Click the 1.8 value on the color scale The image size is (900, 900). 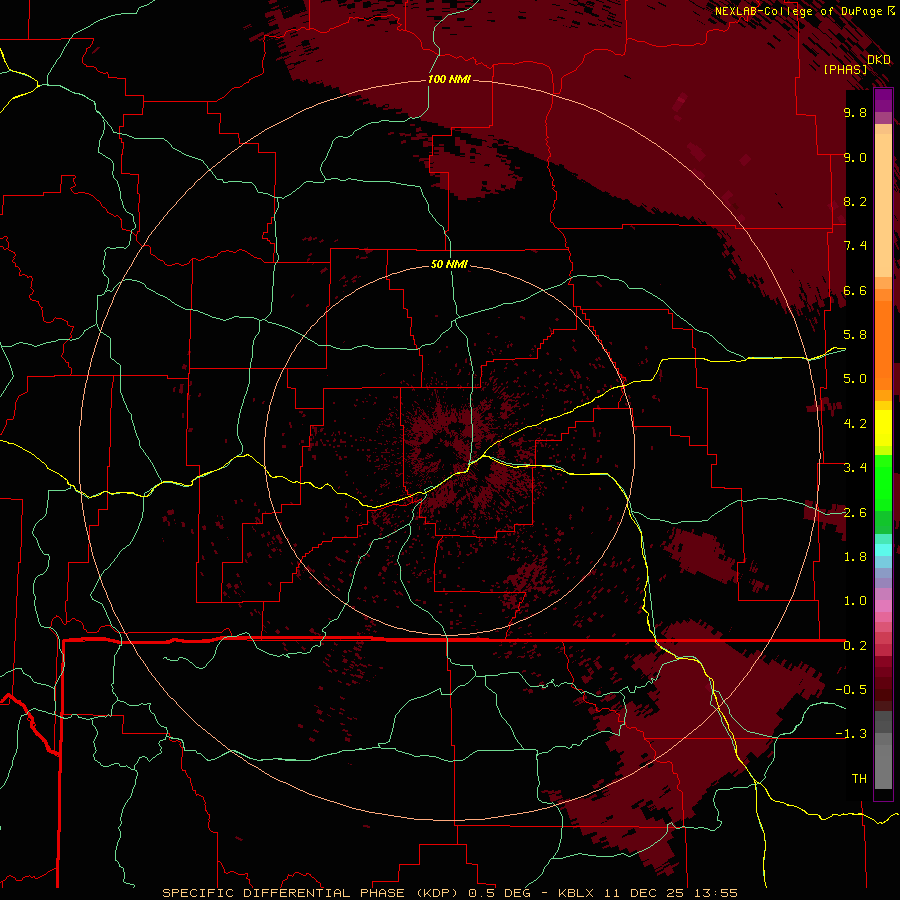pyautogui.click(x=855, y=557)
